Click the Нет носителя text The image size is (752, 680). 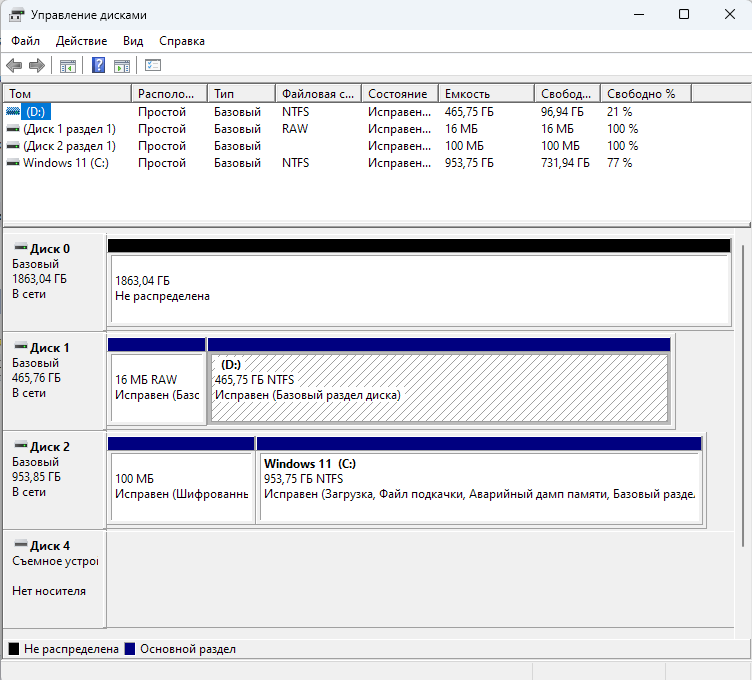(x=49, y=591)
